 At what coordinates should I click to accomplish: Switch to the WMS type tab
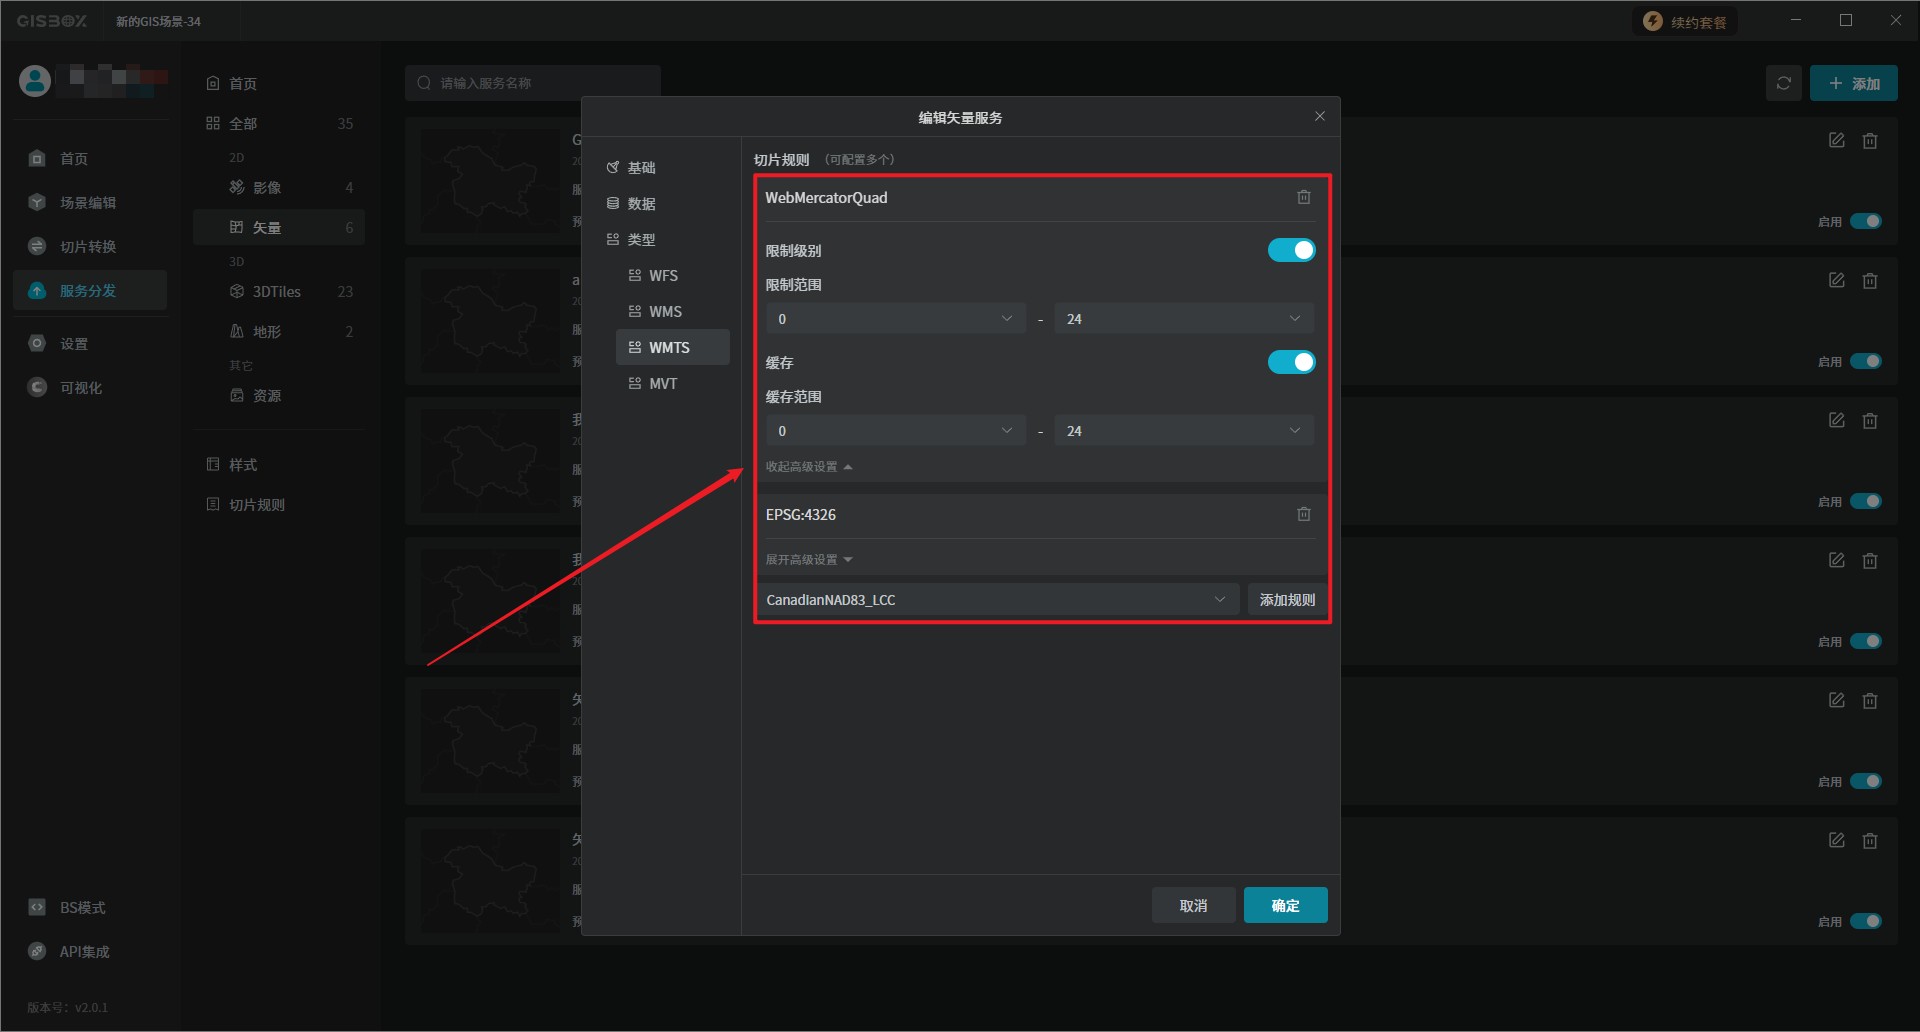pos(665,312)
